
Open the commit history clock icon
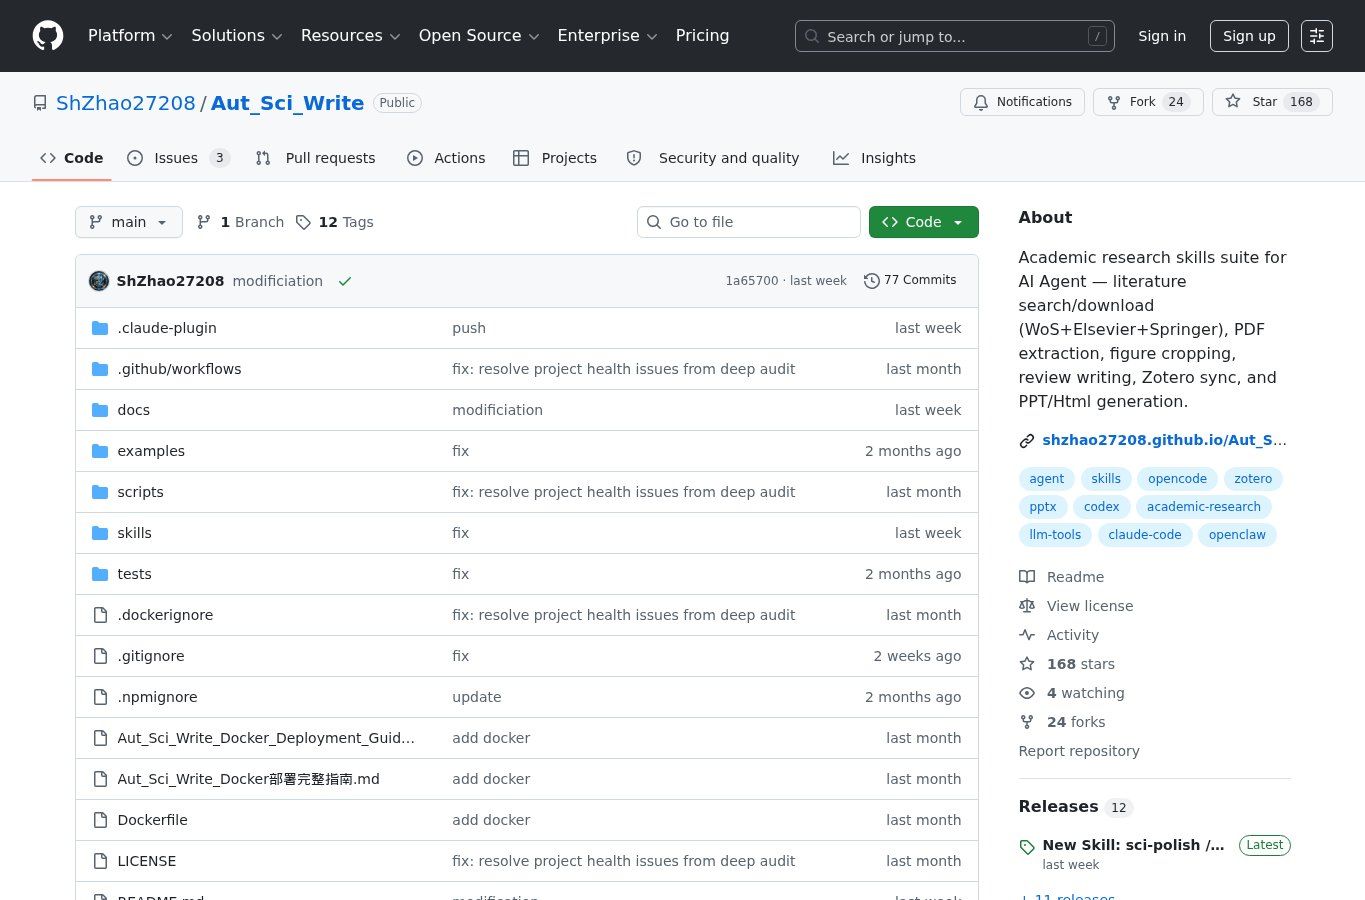[872, 281]
